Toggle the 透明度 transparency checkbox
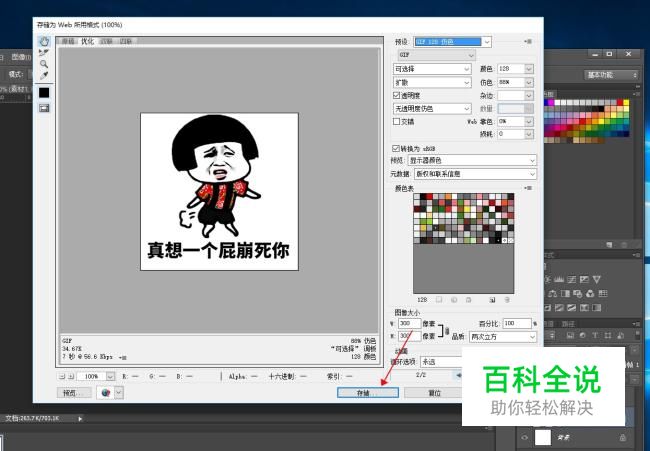The image size is (650, 451). tap(397, 95)
